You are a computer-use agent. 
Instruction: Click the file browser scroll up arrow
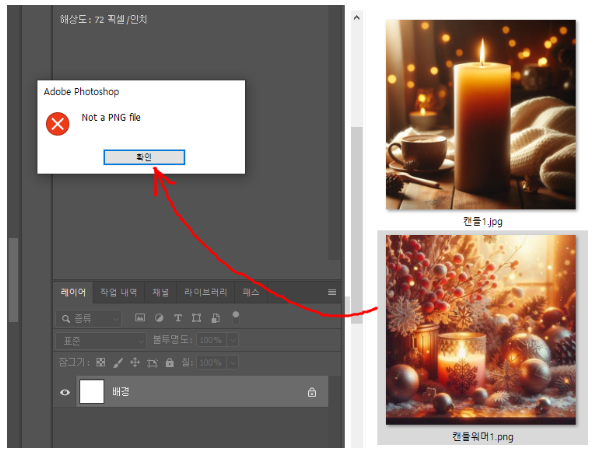pyautogui.click(x=357, y=17)
